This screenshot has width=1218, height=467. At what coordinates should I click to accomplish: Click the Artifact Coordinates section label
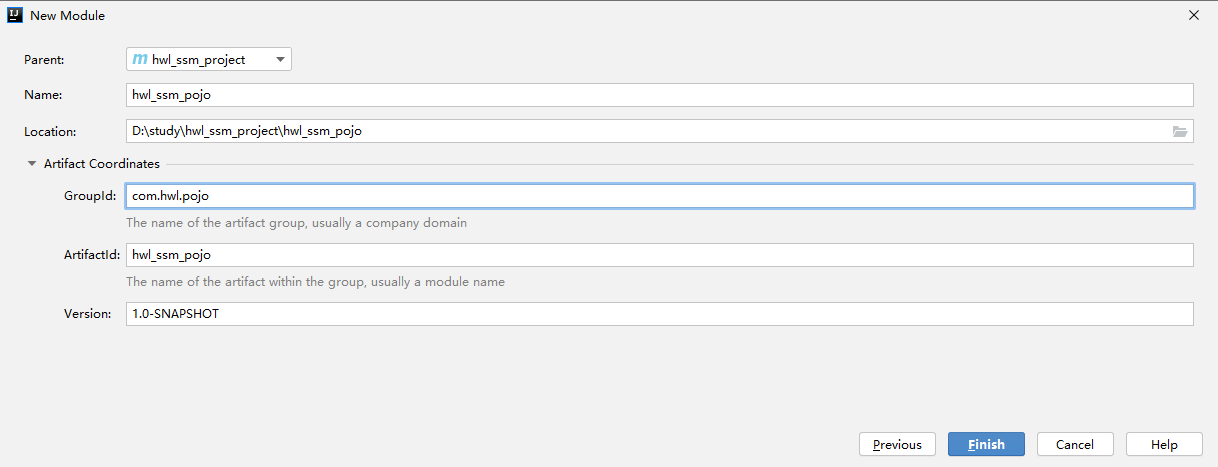[102, 164]
